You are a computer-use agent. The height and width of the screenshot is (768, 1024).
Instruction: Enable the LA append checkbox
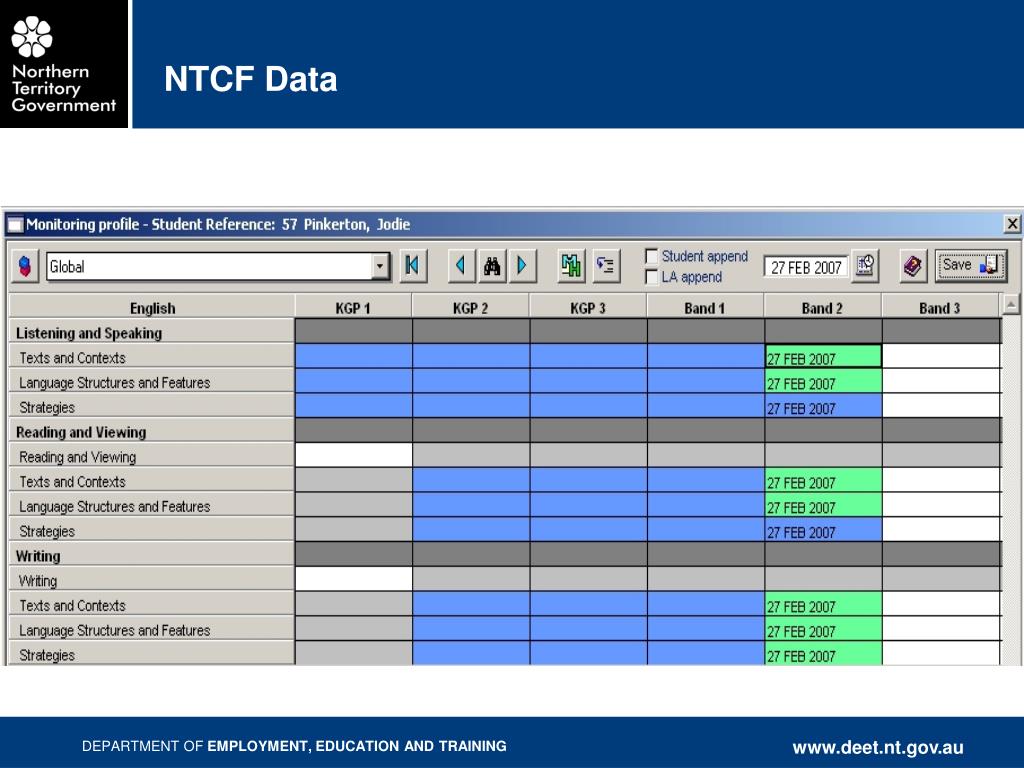click(x=651, y=277)
